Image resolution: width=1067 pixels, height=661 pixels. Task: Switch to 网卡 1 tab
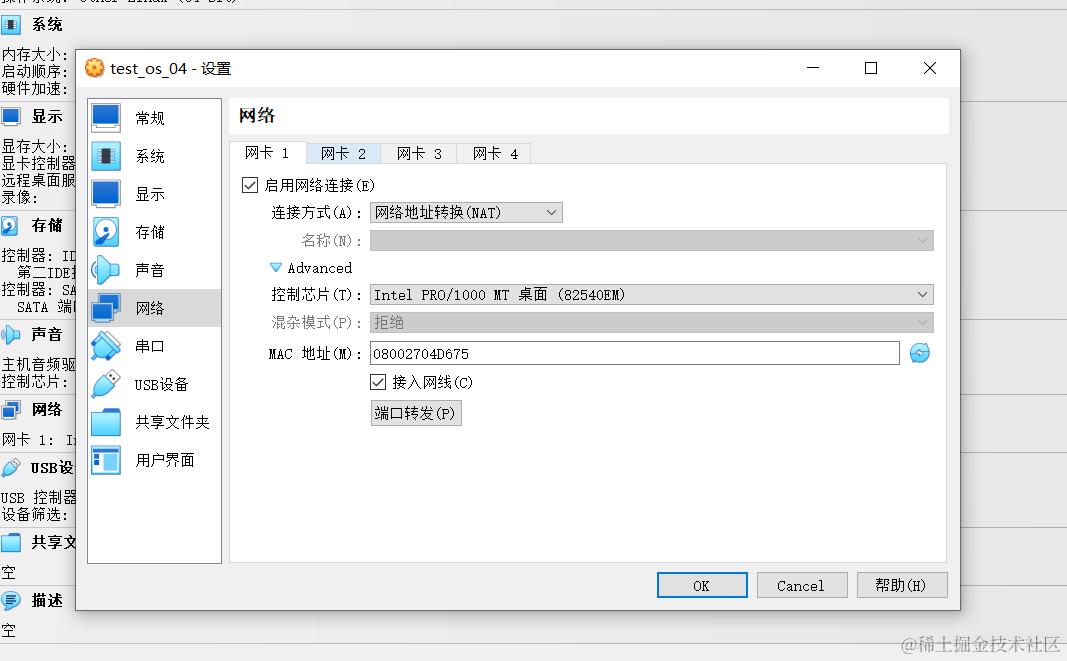pos(267,153)
